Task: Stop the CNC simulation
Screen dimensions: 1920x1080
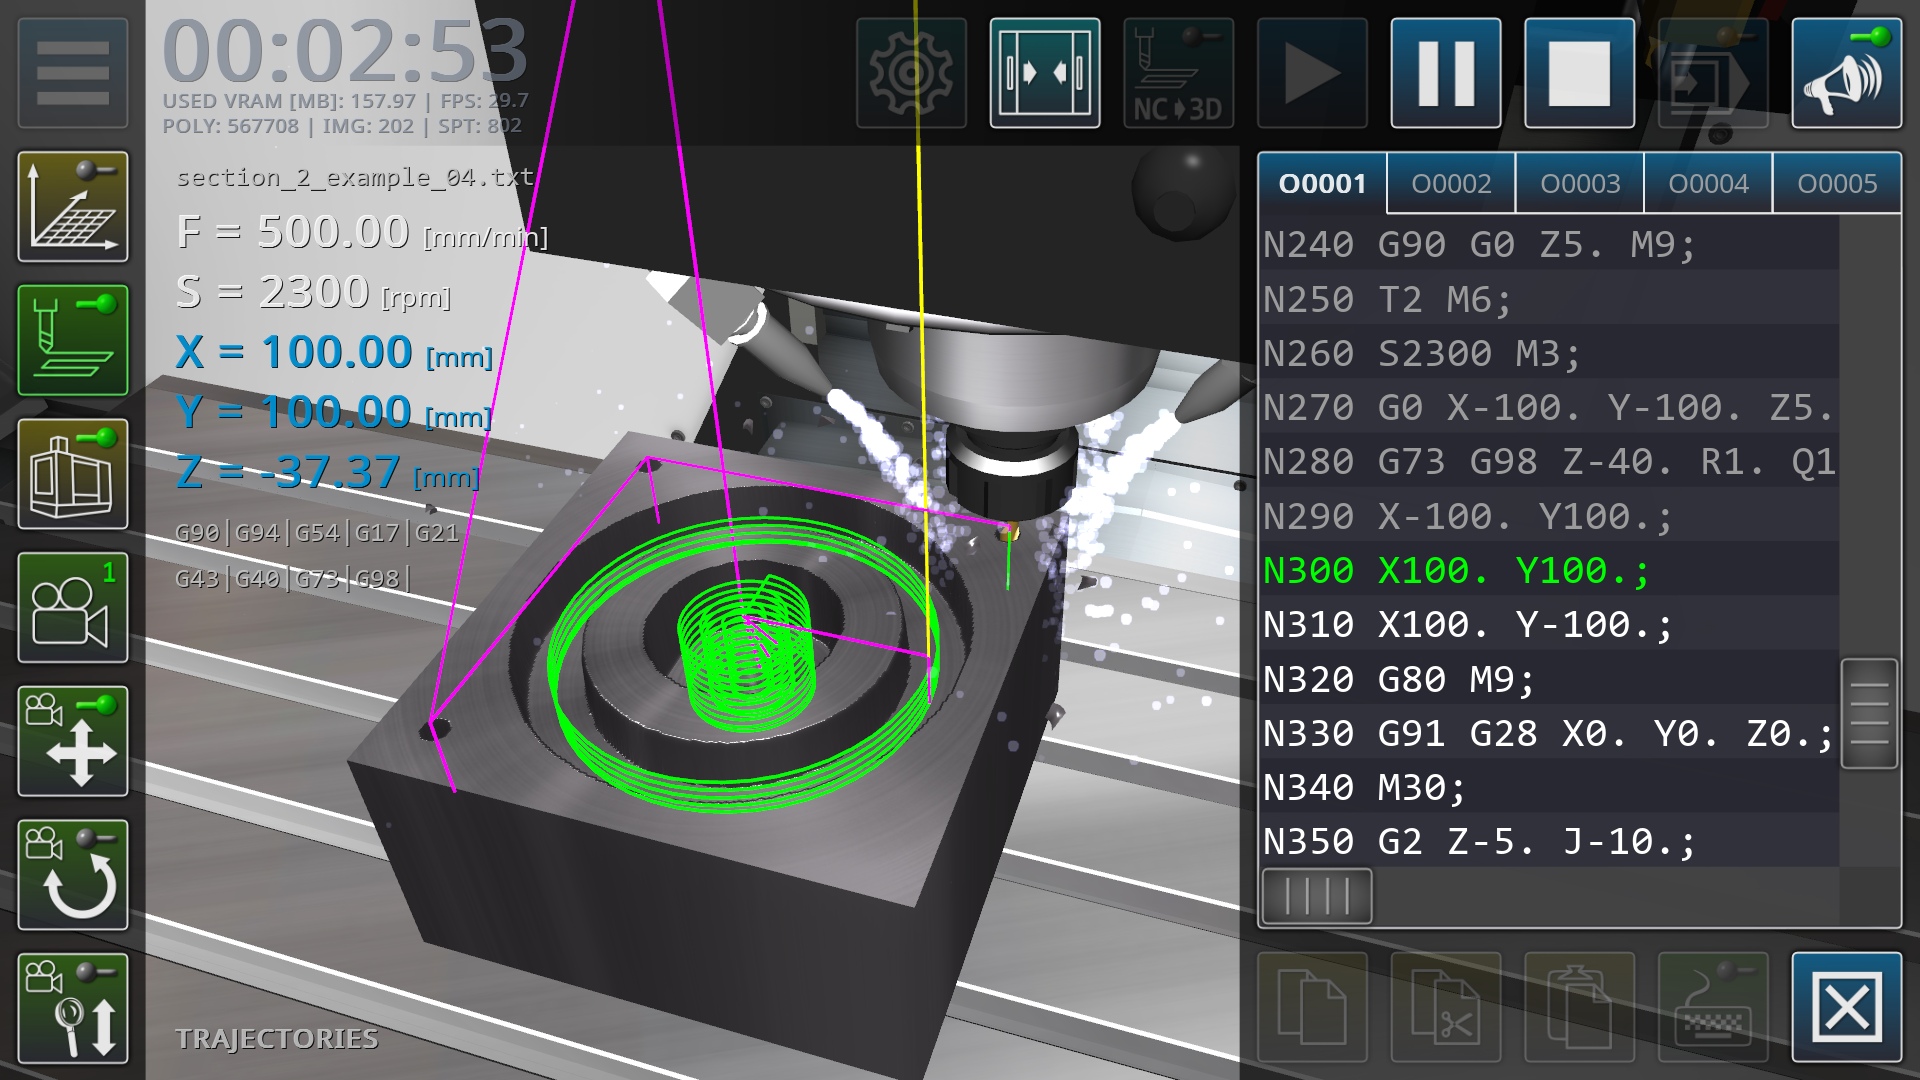Action: coord(1579,73)
